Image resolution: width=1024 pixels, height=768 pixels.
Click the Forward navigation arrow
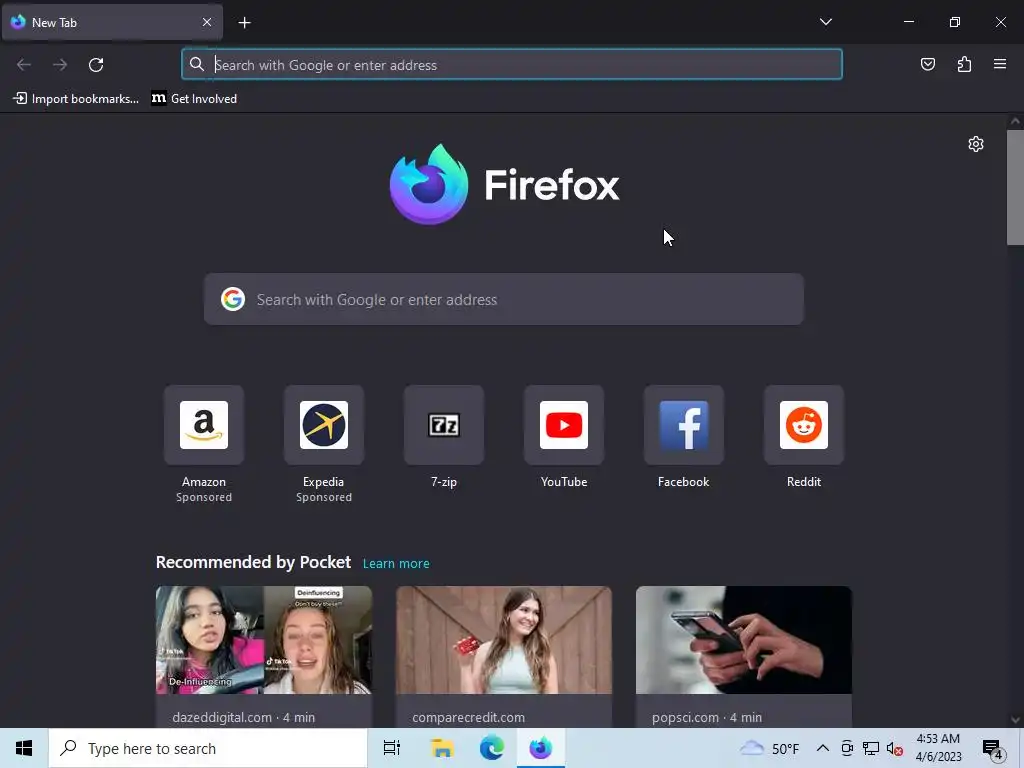[x=60, y=65]
